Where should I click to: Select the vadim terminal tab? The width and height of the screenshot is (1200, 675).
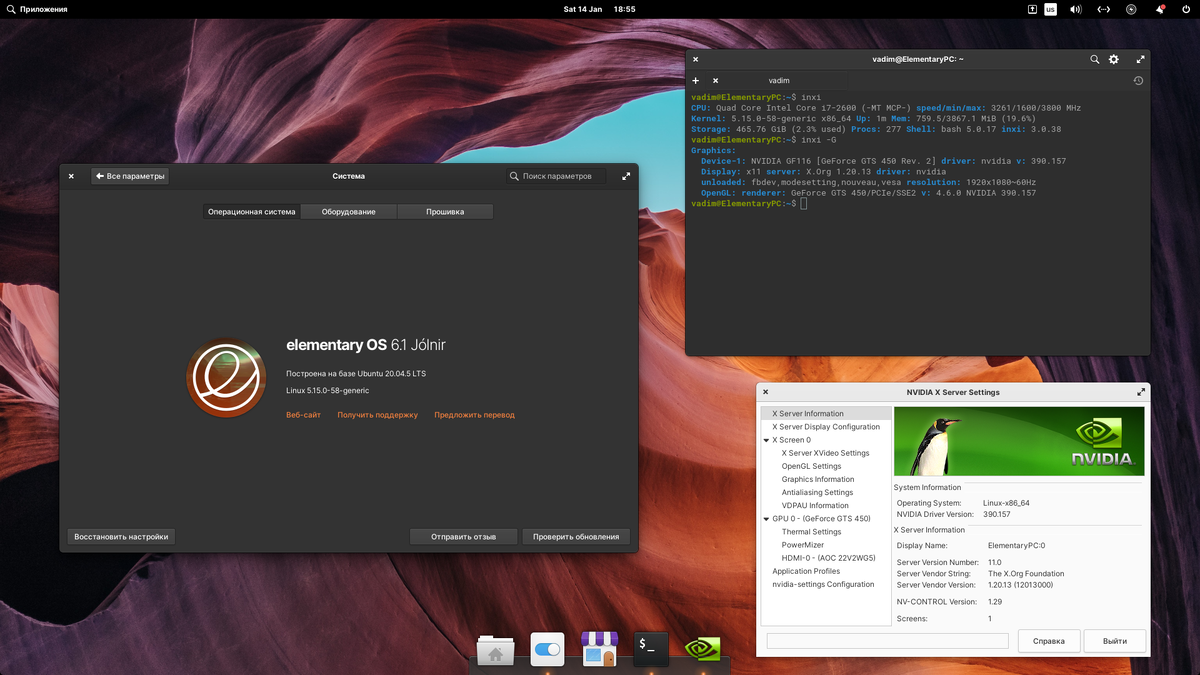click(x=779, y=80)
